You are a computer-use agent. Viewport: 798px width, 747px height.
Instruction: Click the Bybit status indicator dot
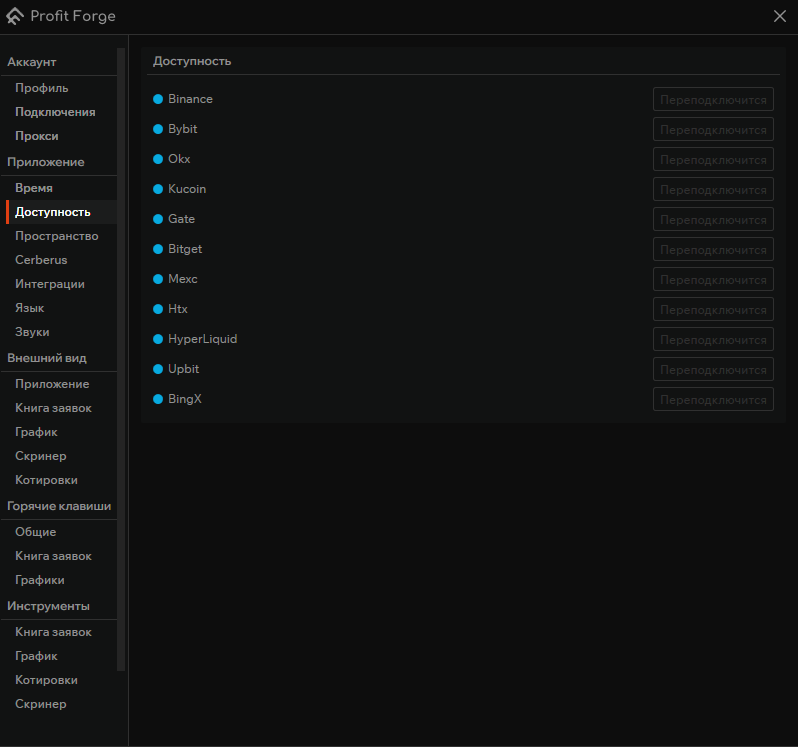point(158,129)
